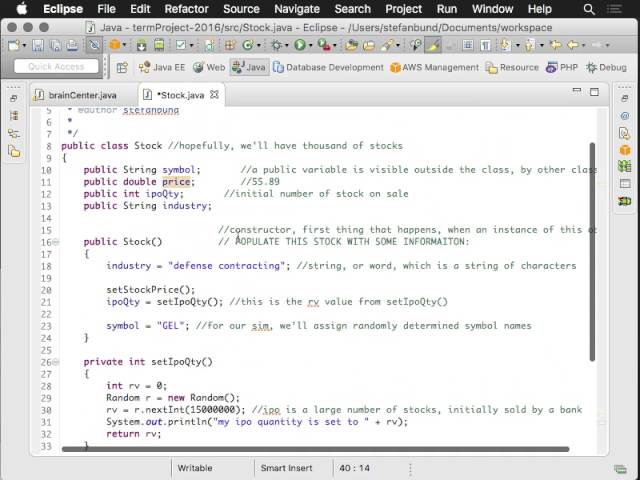Click the editor horizontal scrollbar

click(315, 449)
